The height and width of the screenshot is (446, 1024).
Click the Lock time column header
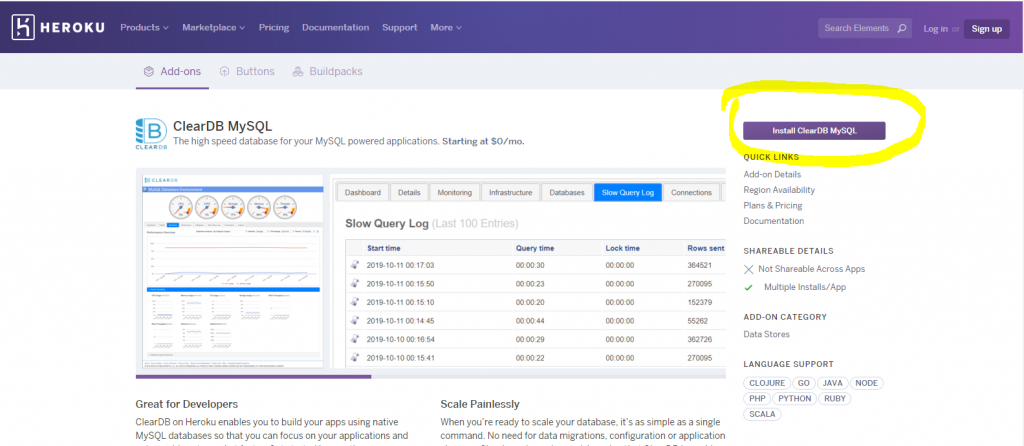pos(622,248)
